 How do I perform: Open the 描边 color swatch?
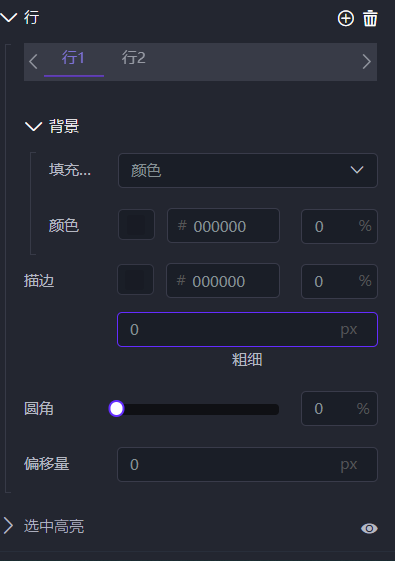(x=136, y=279)
